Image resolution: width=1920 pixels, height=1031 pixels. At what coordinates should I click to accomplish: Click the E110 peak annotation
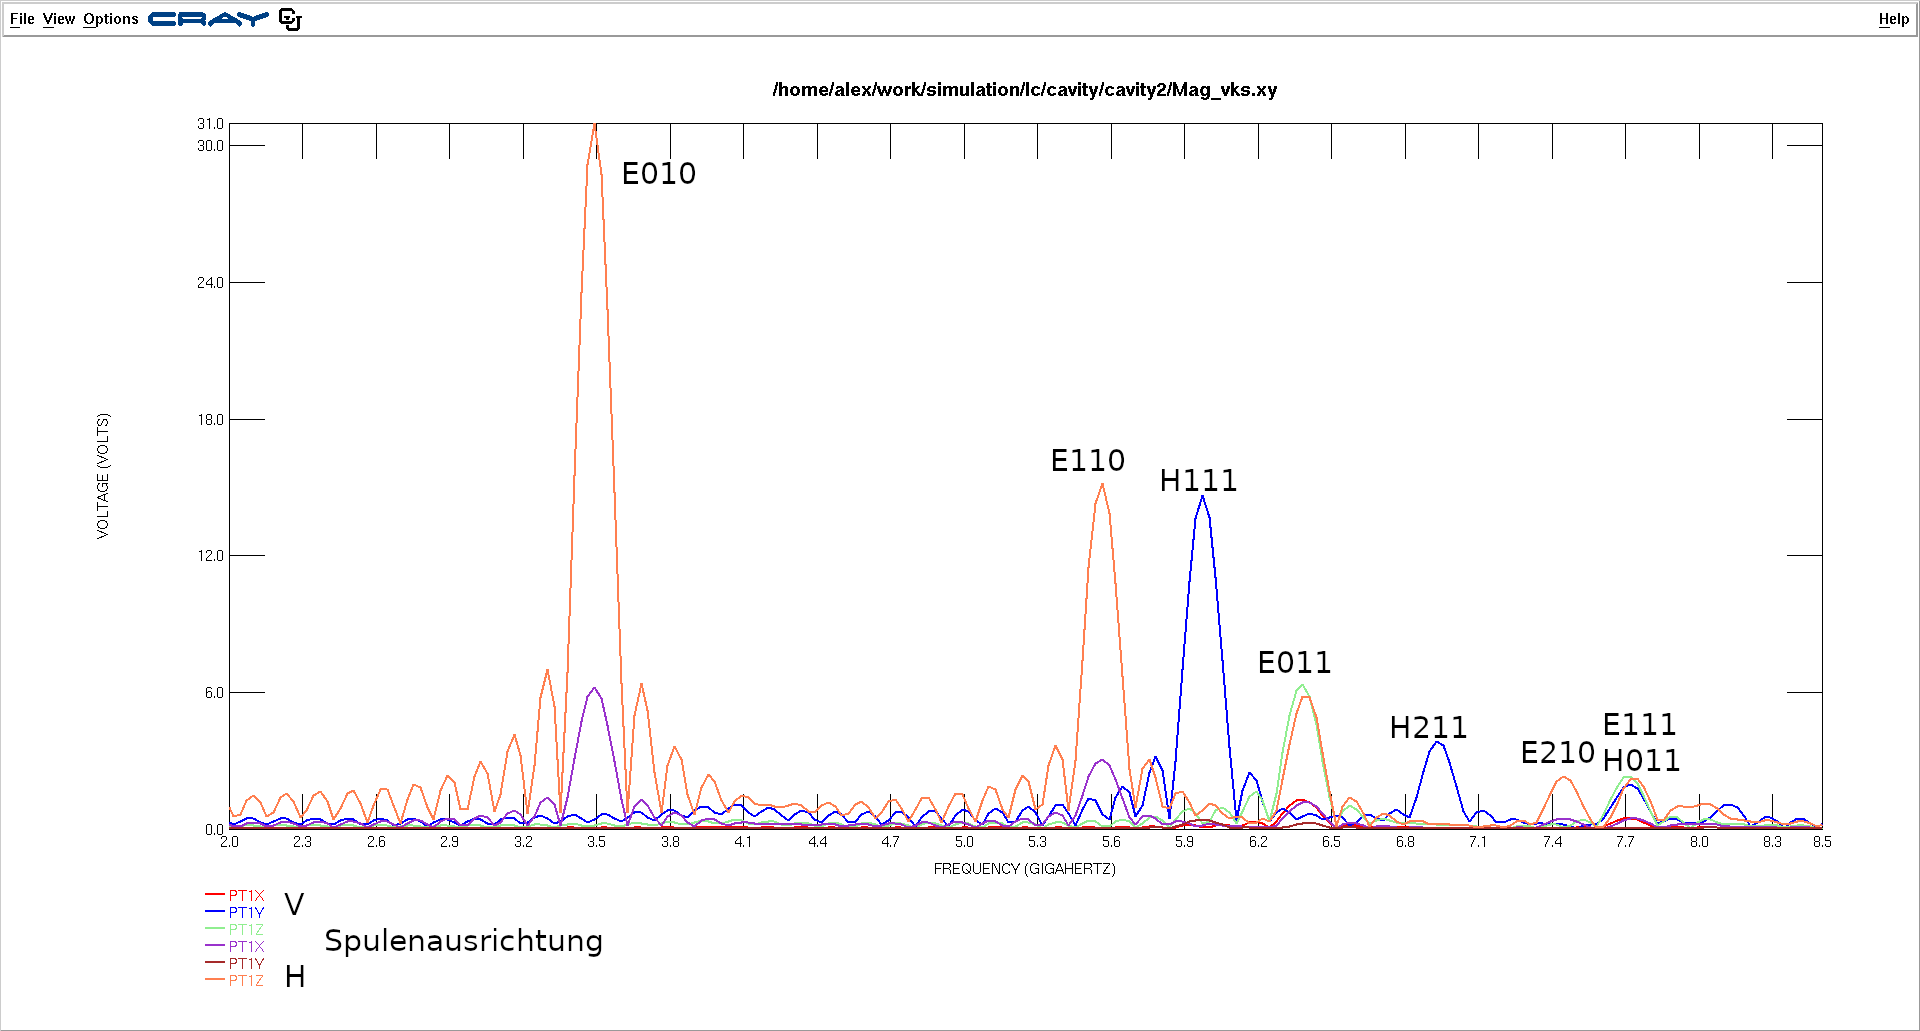1087,461
